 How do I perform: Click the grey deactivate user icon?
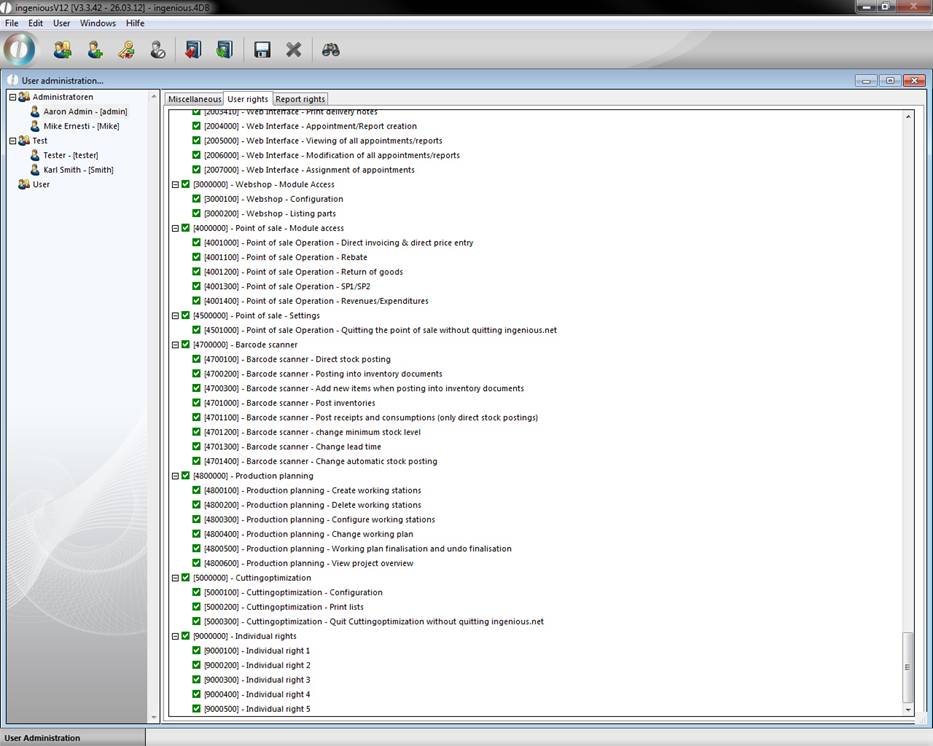(x=158, y=49)
